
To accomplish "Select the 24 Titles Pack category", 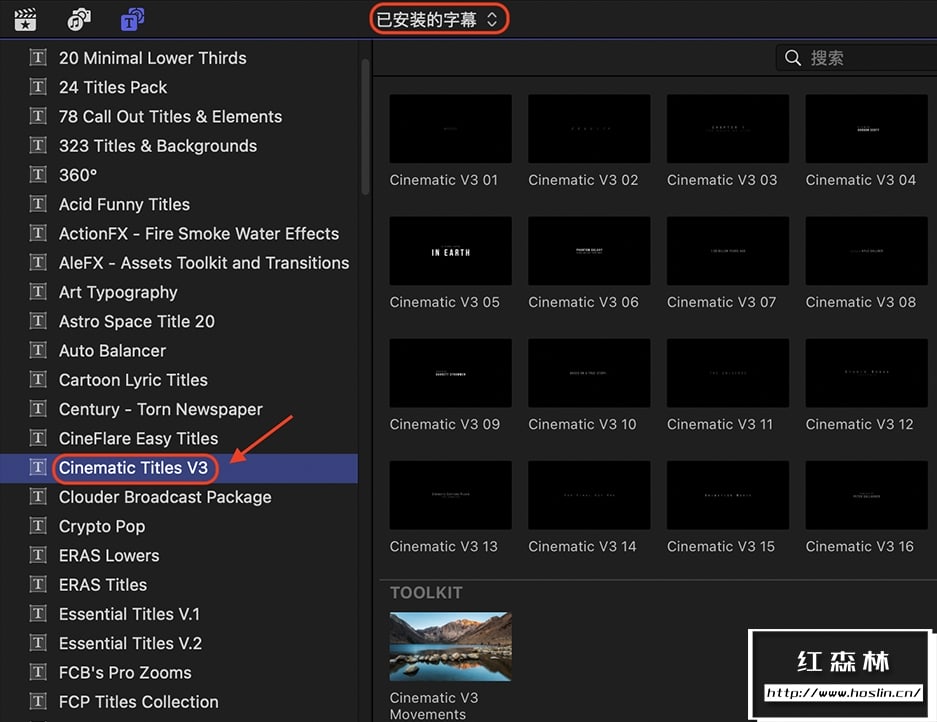I will point(113,87).
